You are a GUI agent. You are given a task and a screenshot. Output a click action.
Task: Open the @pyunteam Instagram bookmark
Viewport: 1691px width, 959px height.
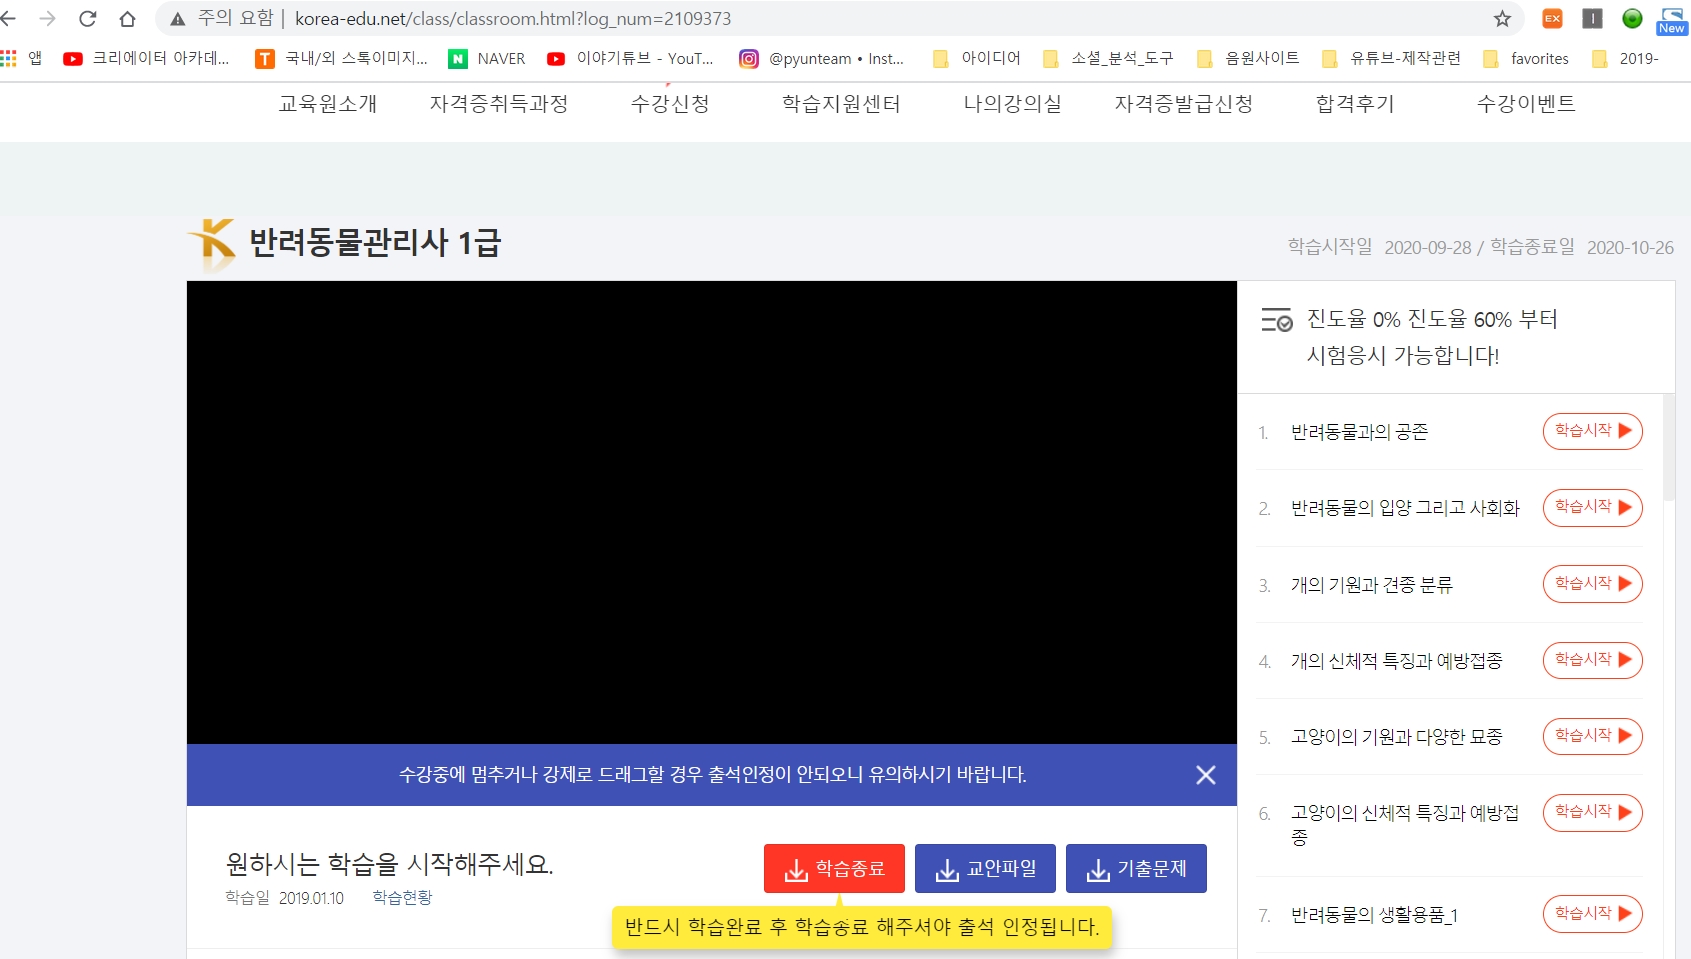822,58
